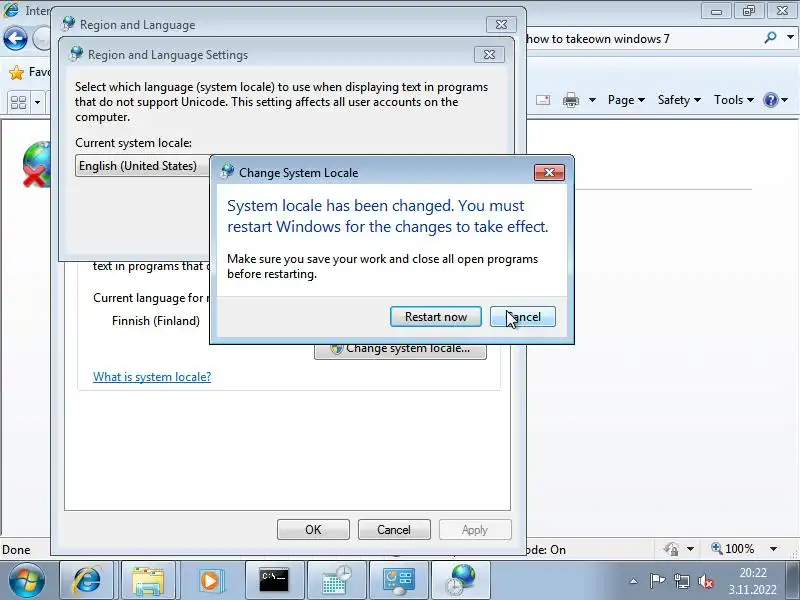Open the English (United States) locale dropdown
The height and width of the screenshot is (600, 800).
143,166
